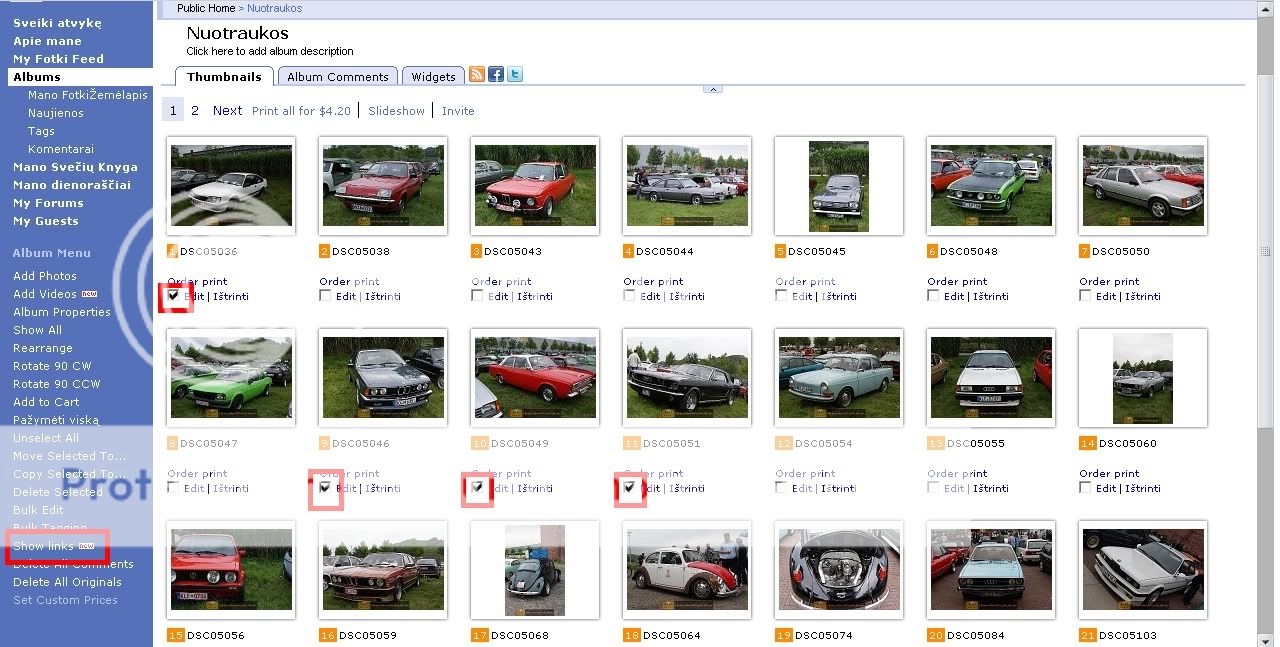Choose Add Videos in Album Menu

click(45, 294)
